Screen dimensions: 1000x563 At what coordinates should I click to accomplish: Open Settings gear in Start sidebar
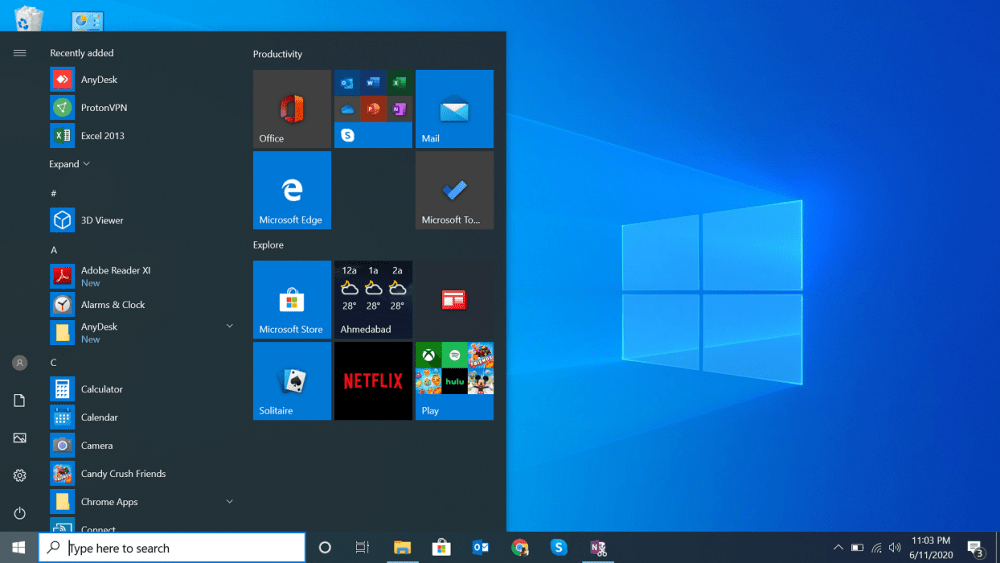pyautogui.click(x=19, y=475)
